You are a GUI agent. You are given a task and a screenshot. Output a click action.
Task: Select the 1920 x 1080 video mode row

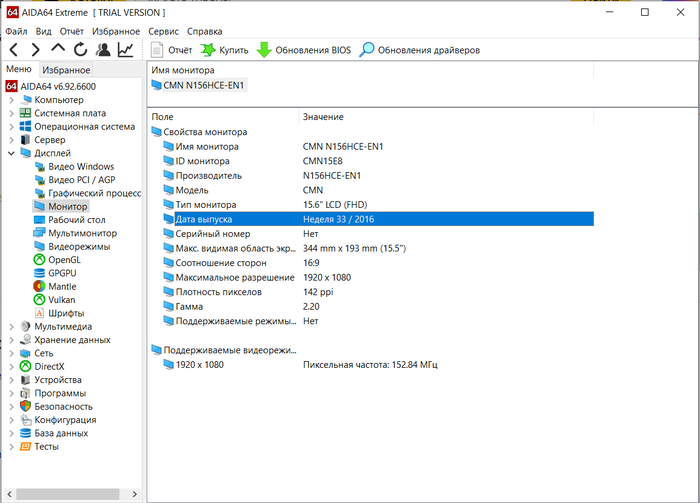point(379,365)
